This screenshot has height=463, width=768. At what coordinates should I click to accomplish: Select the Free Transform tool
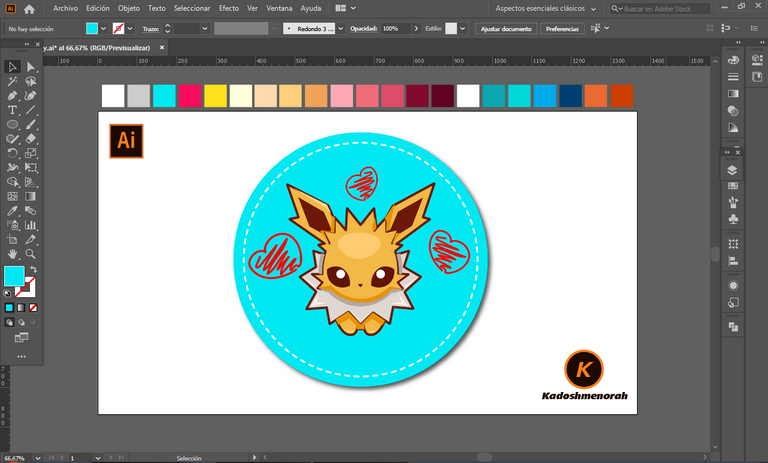pyautogui.click(x=30, y=168)
